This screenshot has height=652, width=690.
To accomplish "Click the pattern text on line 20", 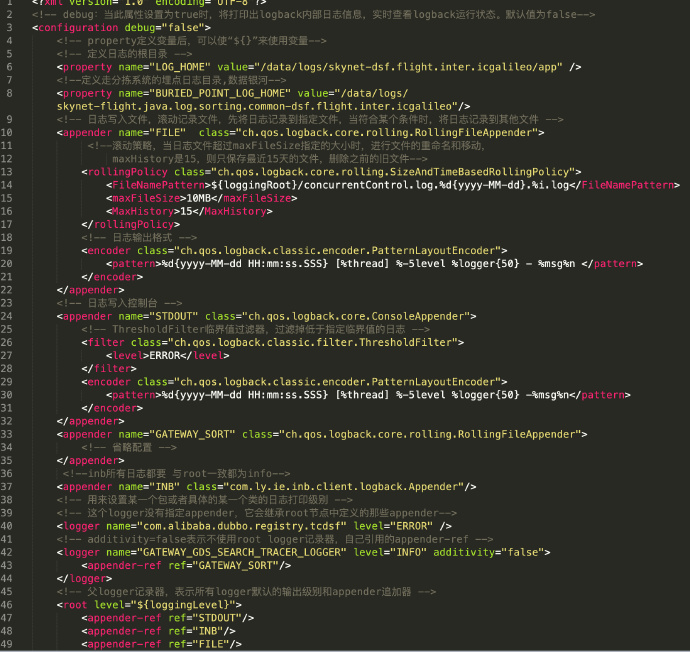I will pyautogui.click(x=368, y=264).
